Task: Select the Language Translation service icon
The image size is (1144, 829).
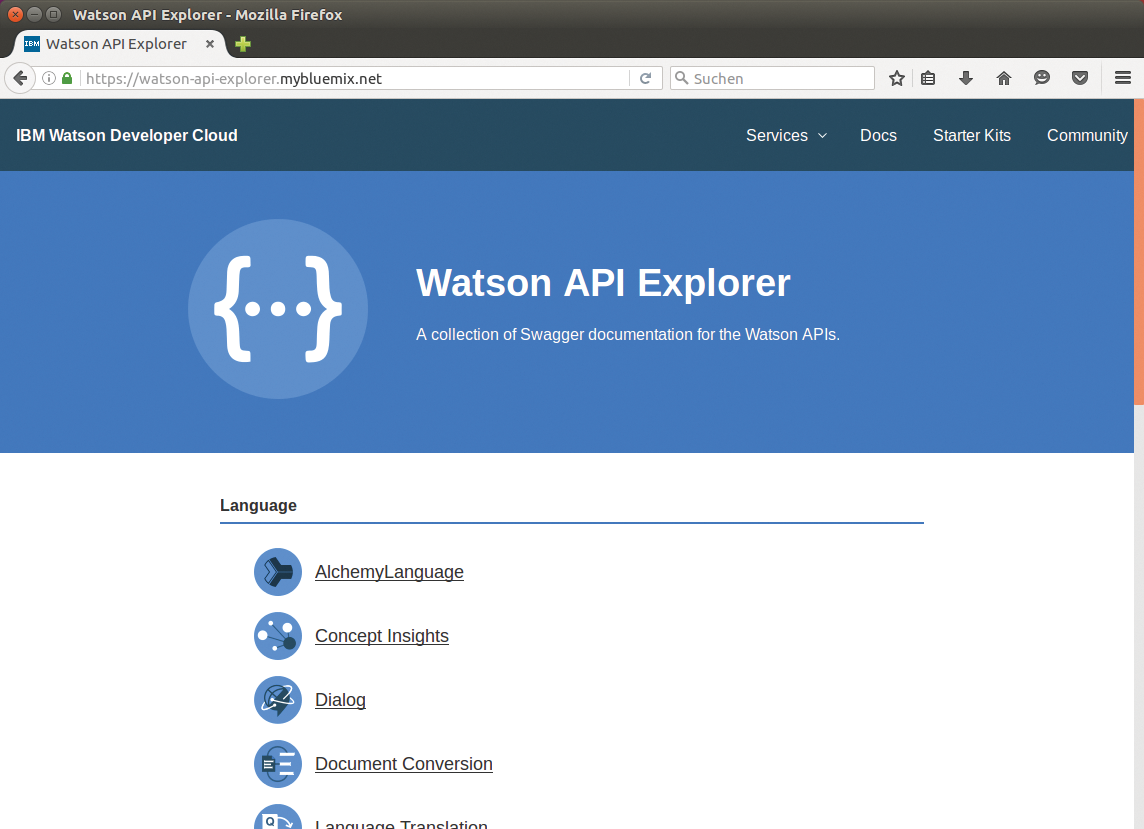Action: coord(277,820)
